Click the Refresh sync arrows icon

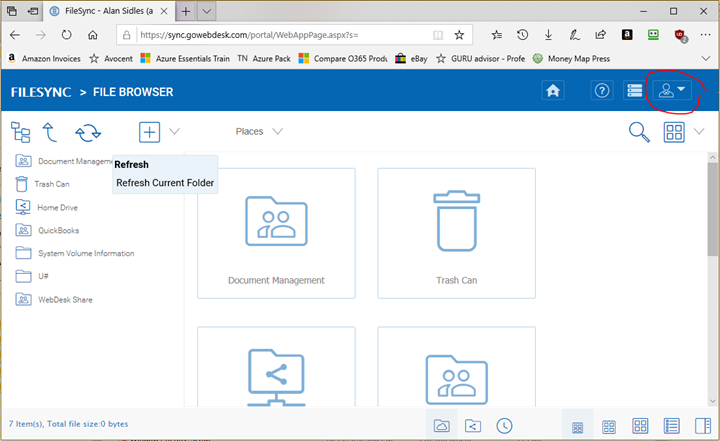coord(88,131)
